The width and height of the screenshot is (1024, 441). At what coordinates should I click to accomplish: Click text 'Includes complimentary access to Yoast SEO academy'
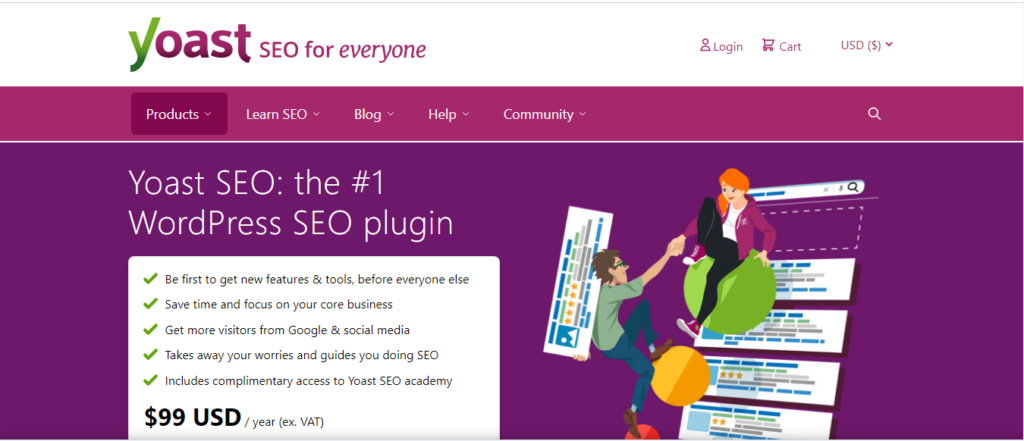click(308, 381)
